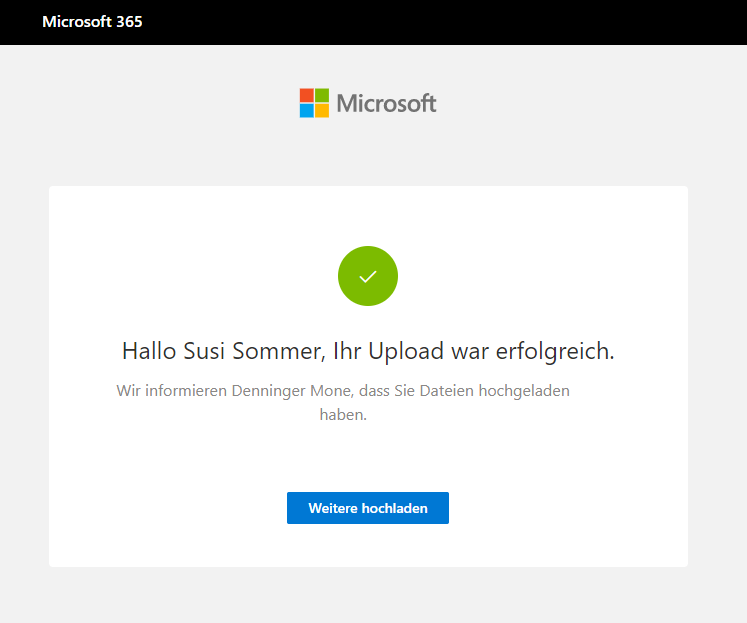
Task: Click the green square of Microsoft logo
Action: (322, 95)
